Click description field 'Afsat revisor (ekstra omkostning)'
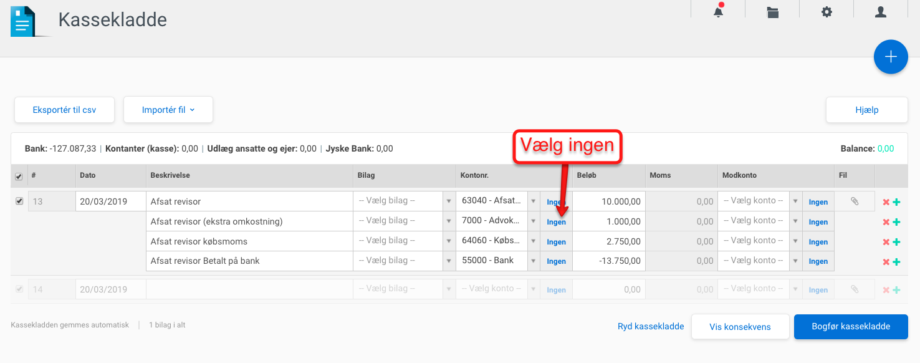The height and width of the screenshot is (363, 920). pyautogui.click(x=249, y=222)
